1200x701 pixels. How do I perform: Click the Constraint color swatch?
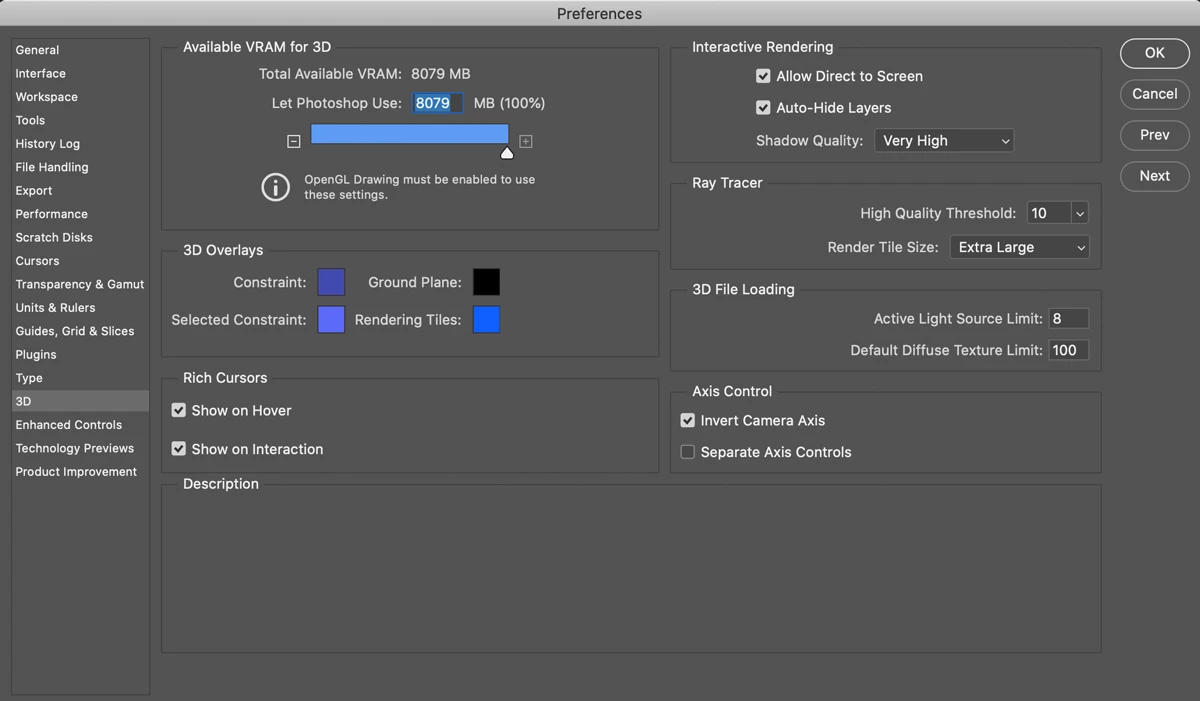coord(331,282)
